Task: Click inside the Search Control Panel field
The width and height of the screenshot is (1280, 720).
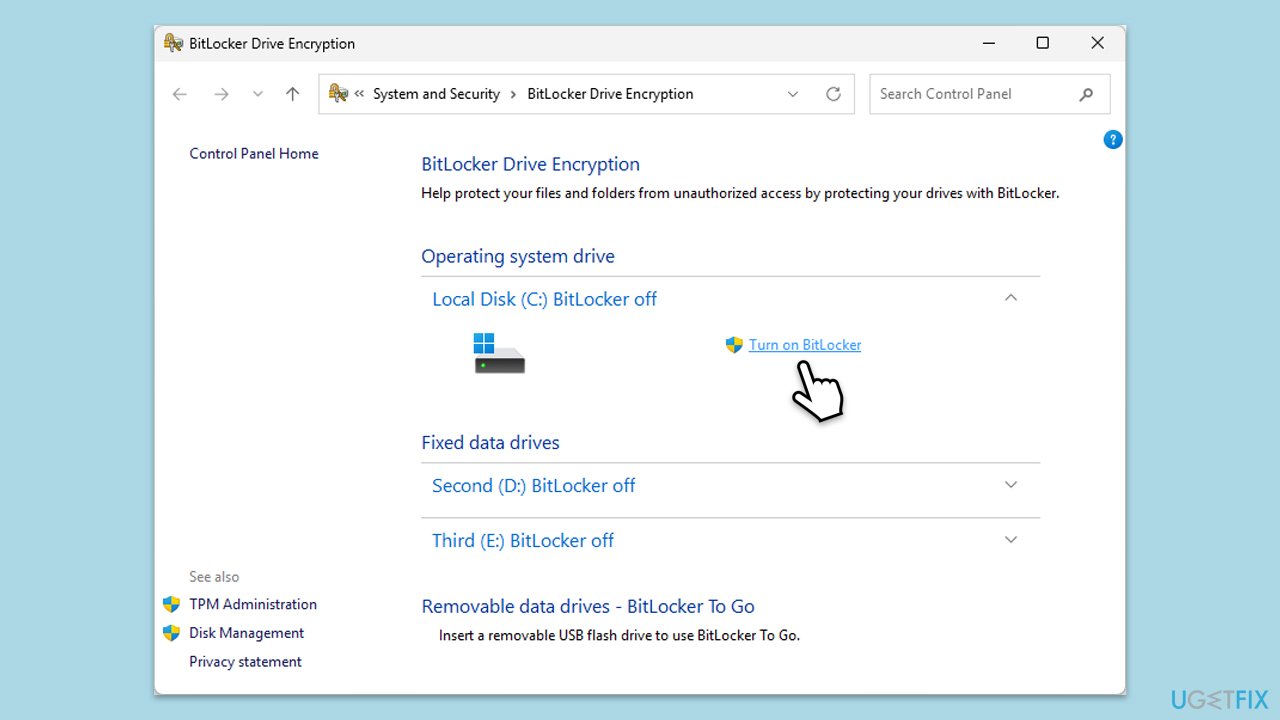Action: click(960, 93)
